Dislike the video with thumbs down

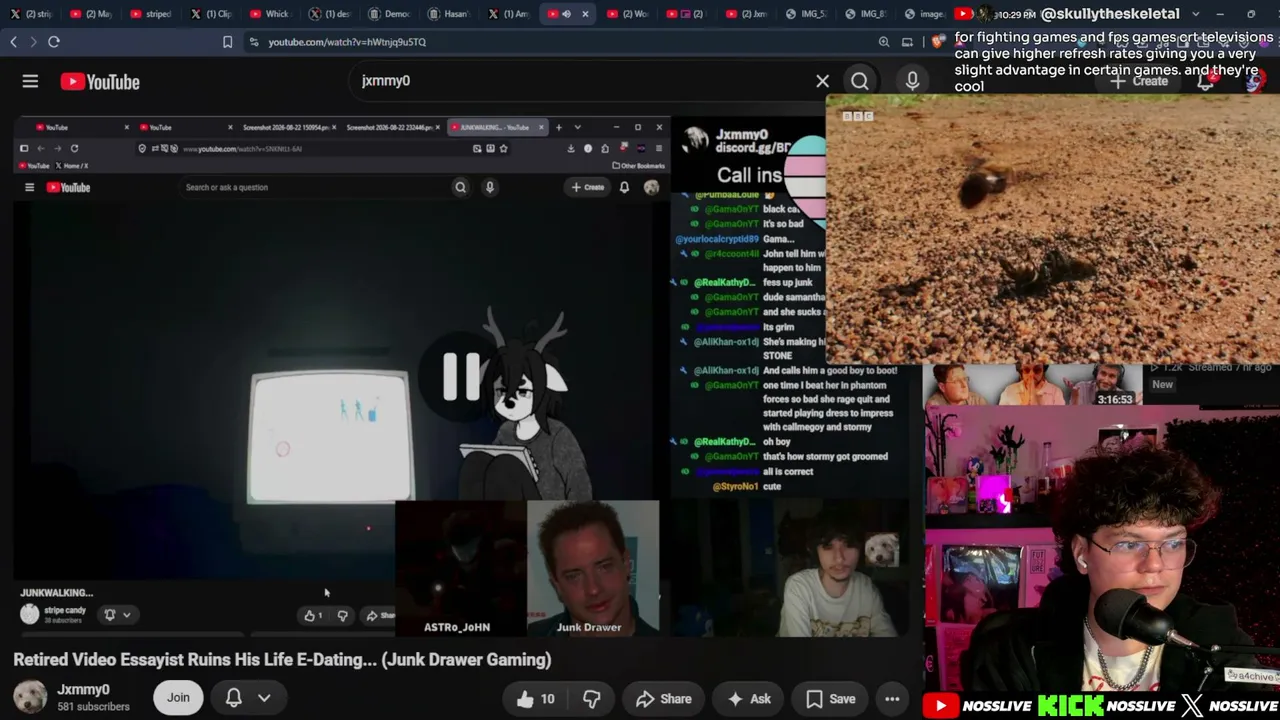pos(591,699)
